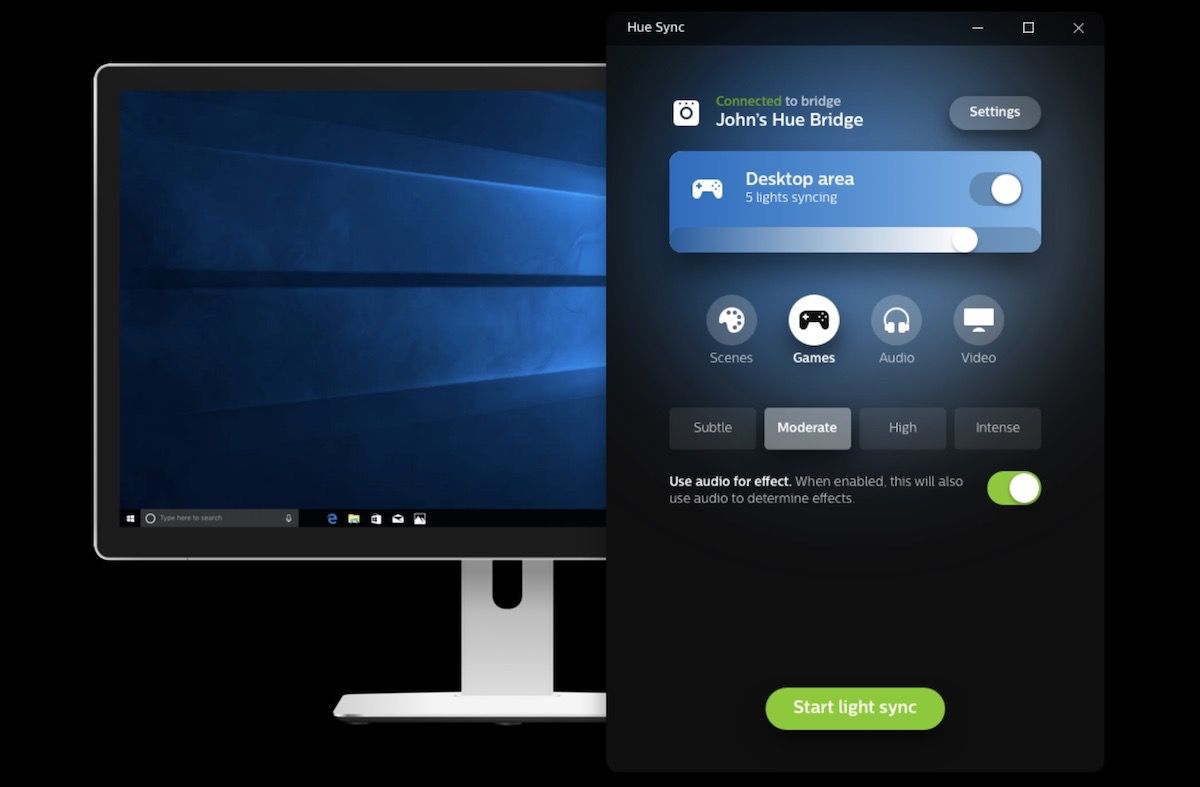Switch to Video sync mode
Viewport: 1200px width, 787px height.
pyautogui.click(x=978, y=321)
